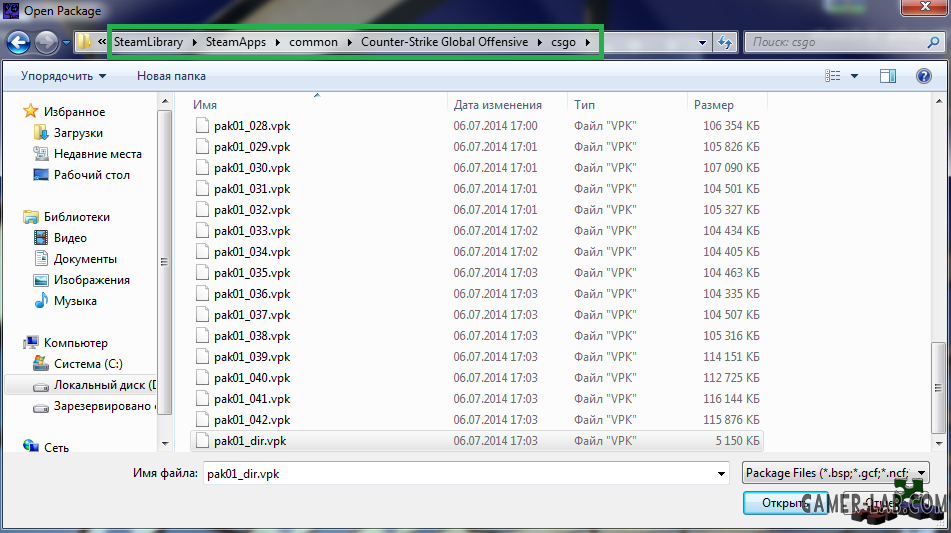
Task: Refresh the csgo folder view
Action: point(725,42)
